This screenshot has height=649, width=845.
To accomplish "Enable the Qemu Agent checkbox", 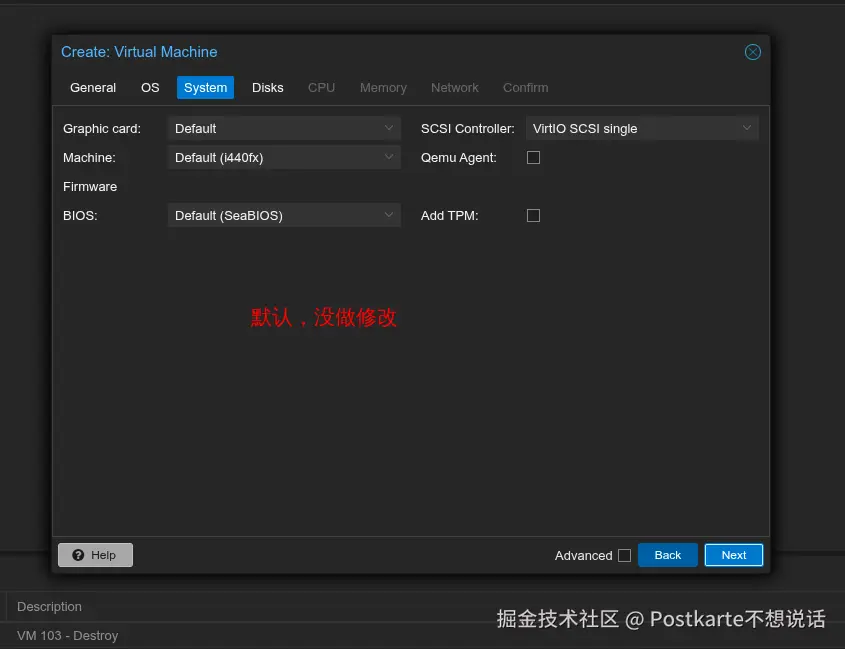I will pyautogui.click(x=533, y=157).
